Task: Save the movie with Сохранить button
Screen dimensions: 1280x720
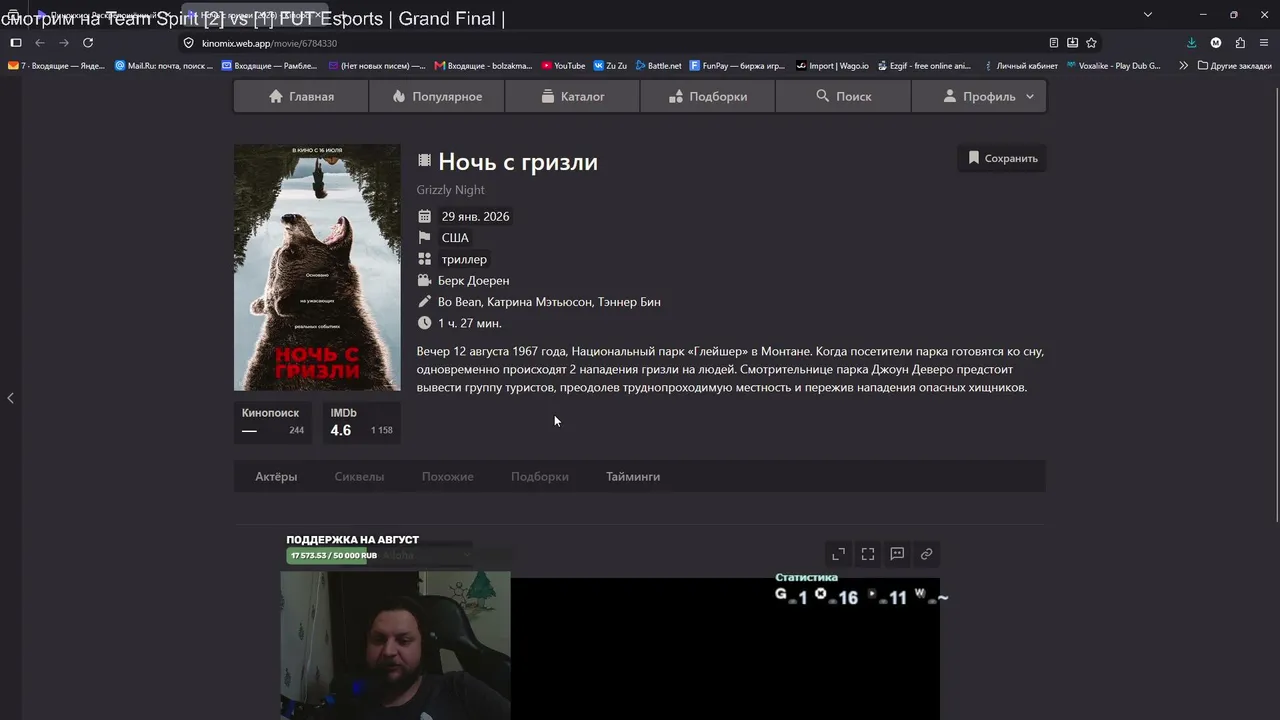Action: (1002, 158)
